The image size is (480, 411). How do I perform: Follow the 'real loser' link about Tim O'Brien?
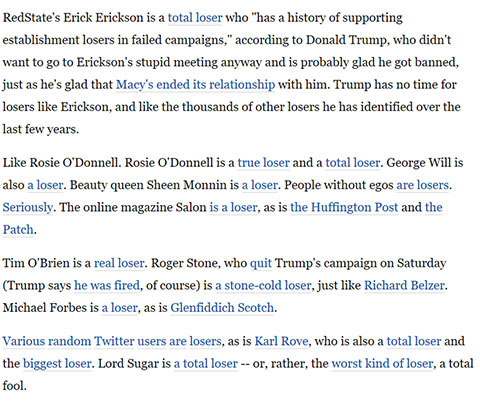[119, 263]
